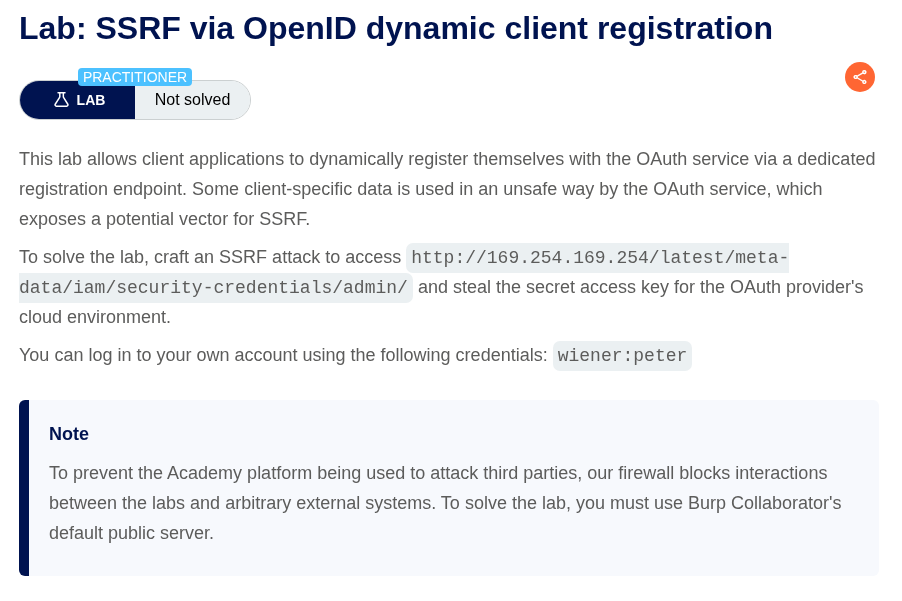Click the data/iam/security-credentials/admin/ code segment

(x=214, y=288)
